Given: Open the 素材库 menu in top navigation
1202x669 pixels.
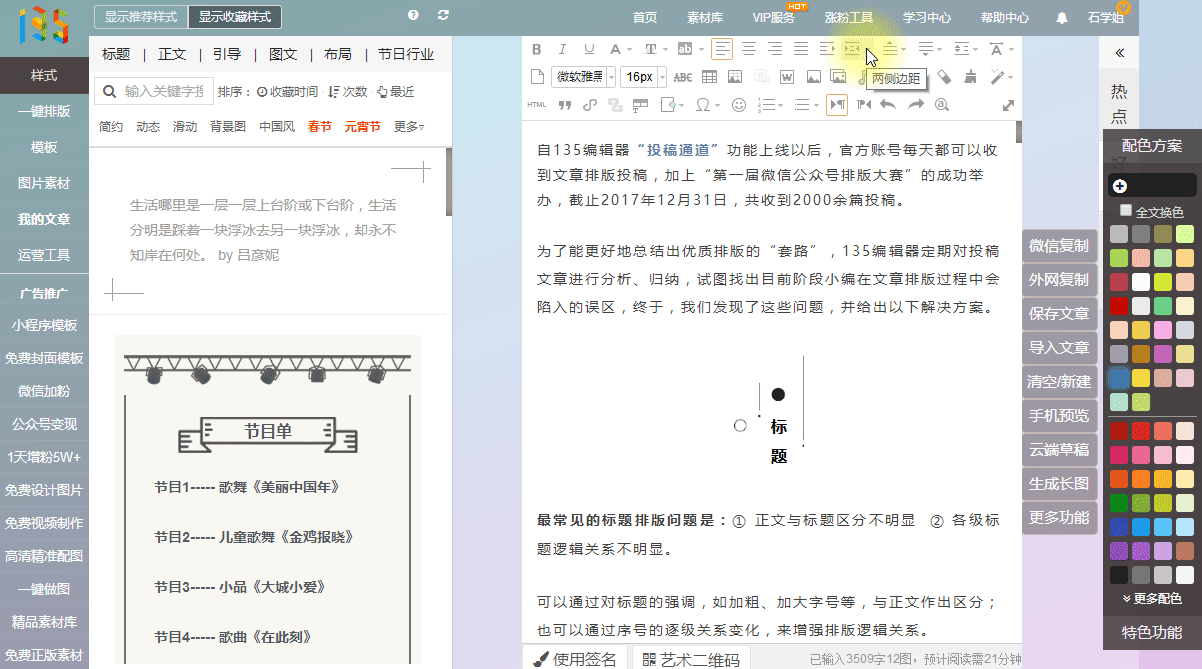Looking at the screenshot, I should [705, 18].
